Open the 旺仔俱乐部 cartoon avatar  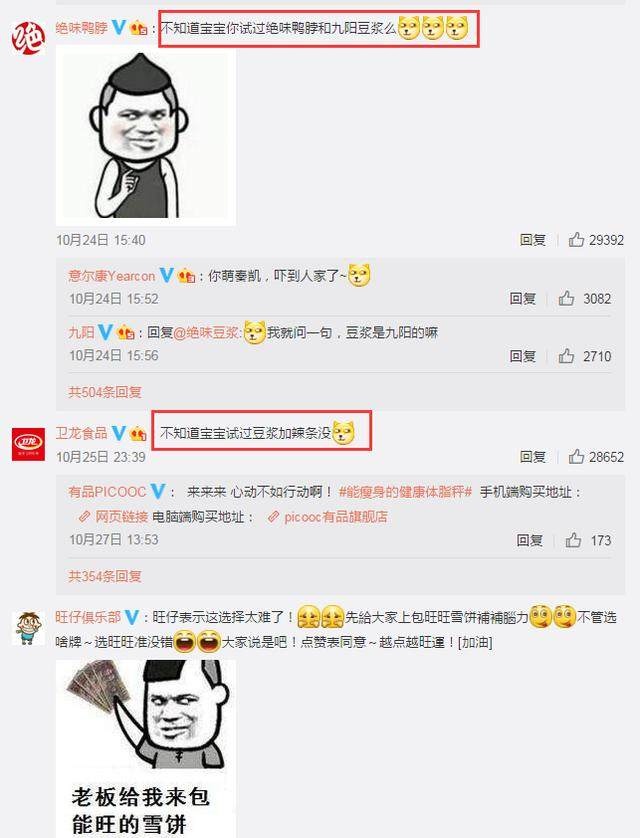pyautogui.click(x=28, y=628)
